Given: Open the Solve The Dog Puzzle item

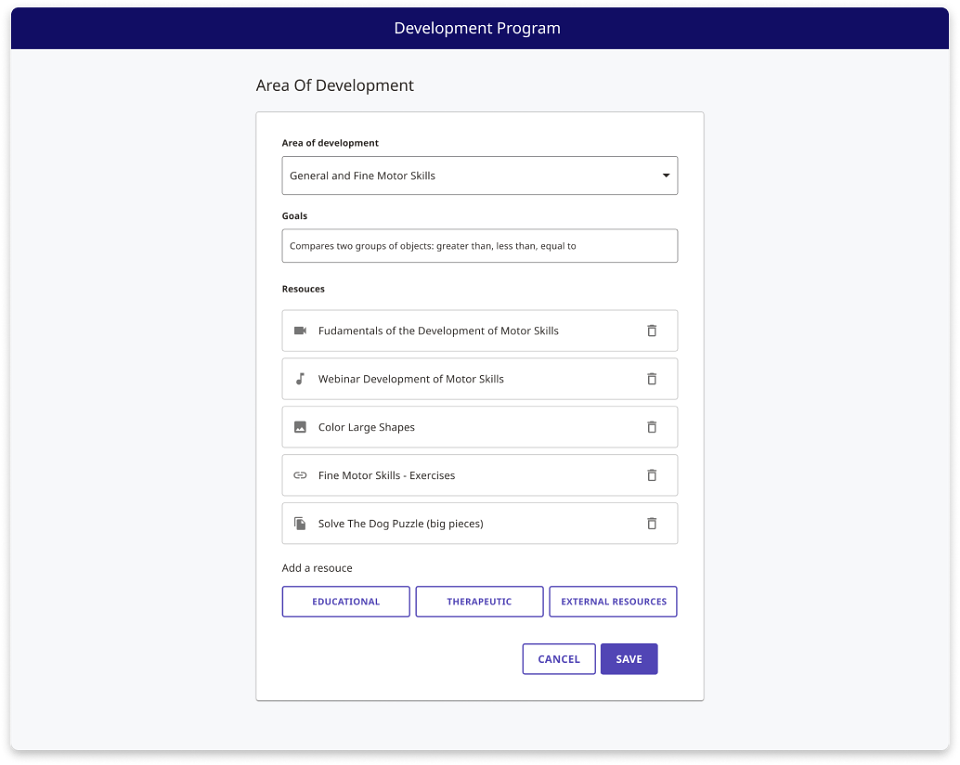Looking at the screenshot, I should click(x=479, y=523).
